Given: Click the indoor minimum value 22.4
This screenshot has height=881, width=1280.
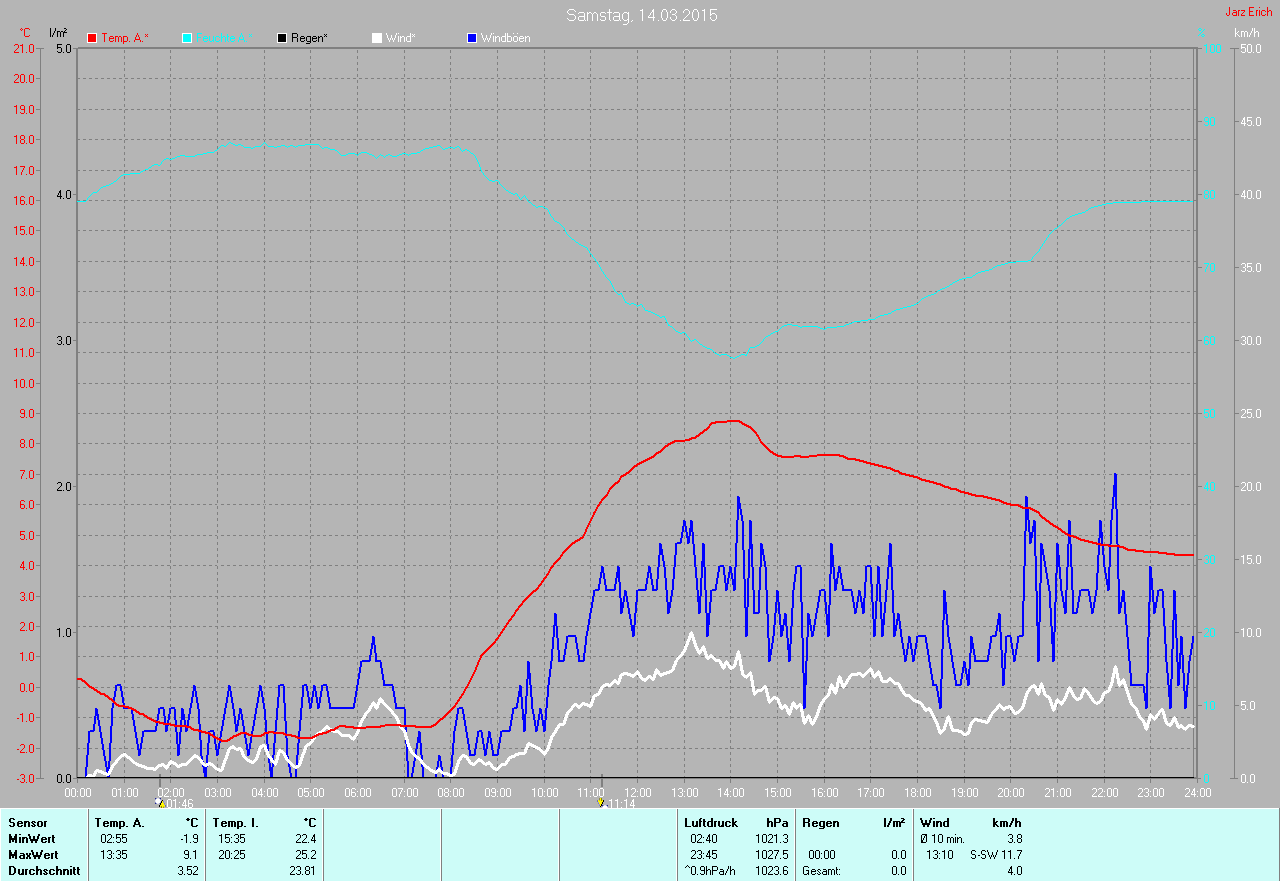Looking at the screenshot, I should coord(305,838).
